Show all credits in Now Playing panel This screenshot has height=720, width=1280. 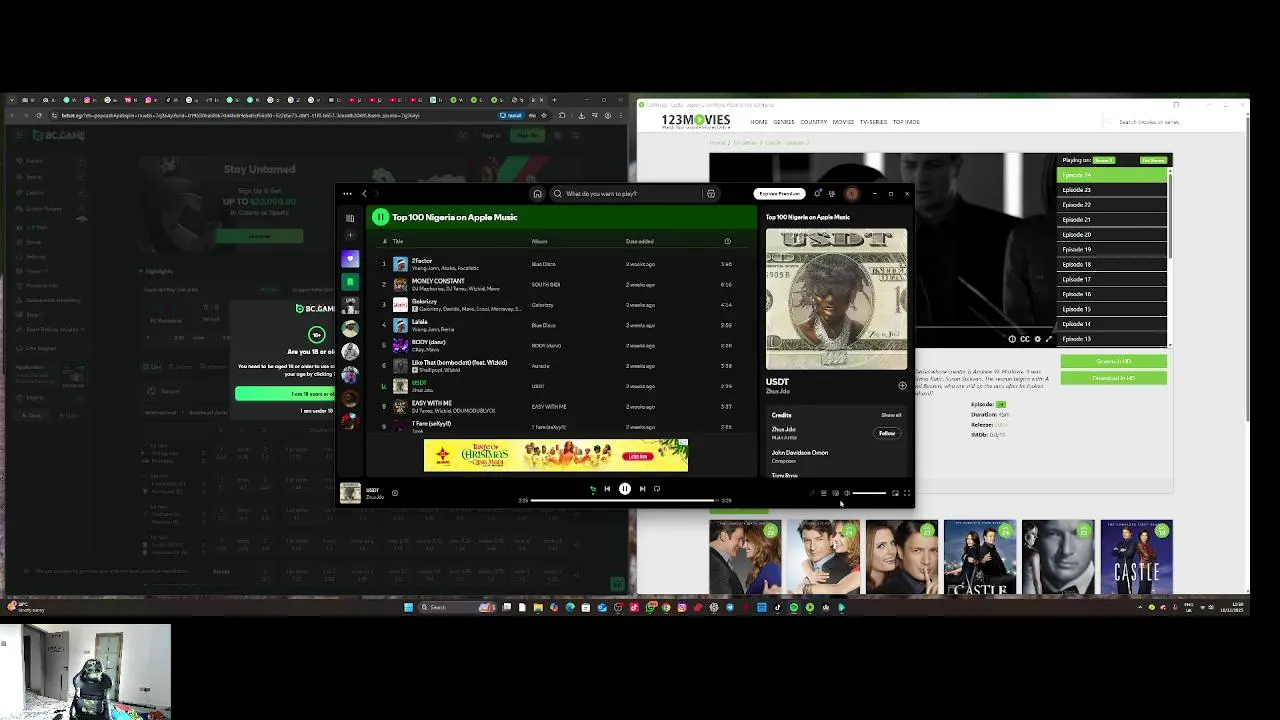pos(891,415)
